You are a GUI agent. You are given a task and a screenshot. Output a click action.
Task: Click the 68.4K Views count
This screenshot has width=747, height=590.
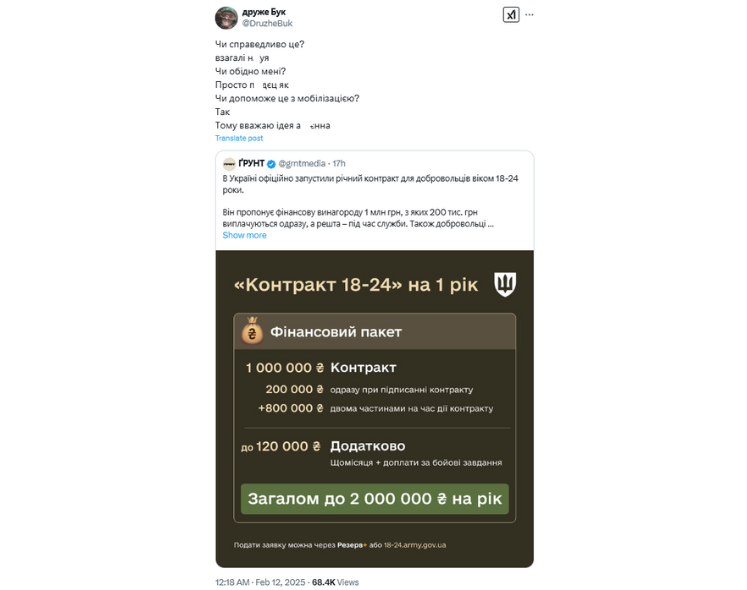[335, 582]
